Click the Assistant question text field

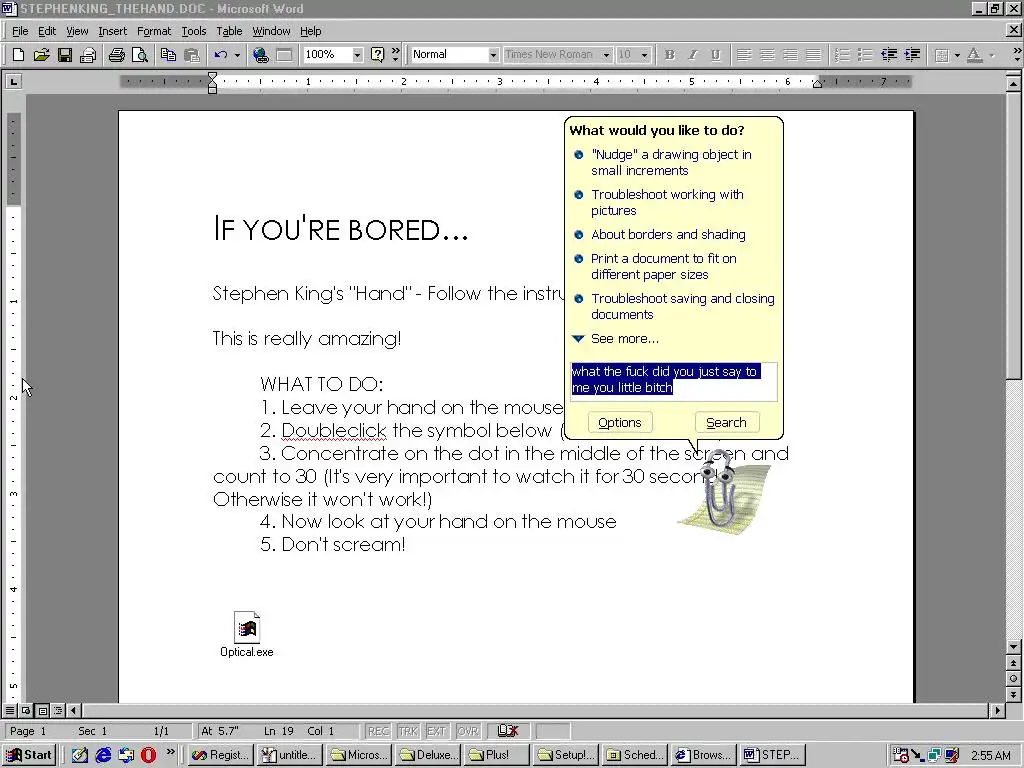pyautogui.click(x=674, y=381)
